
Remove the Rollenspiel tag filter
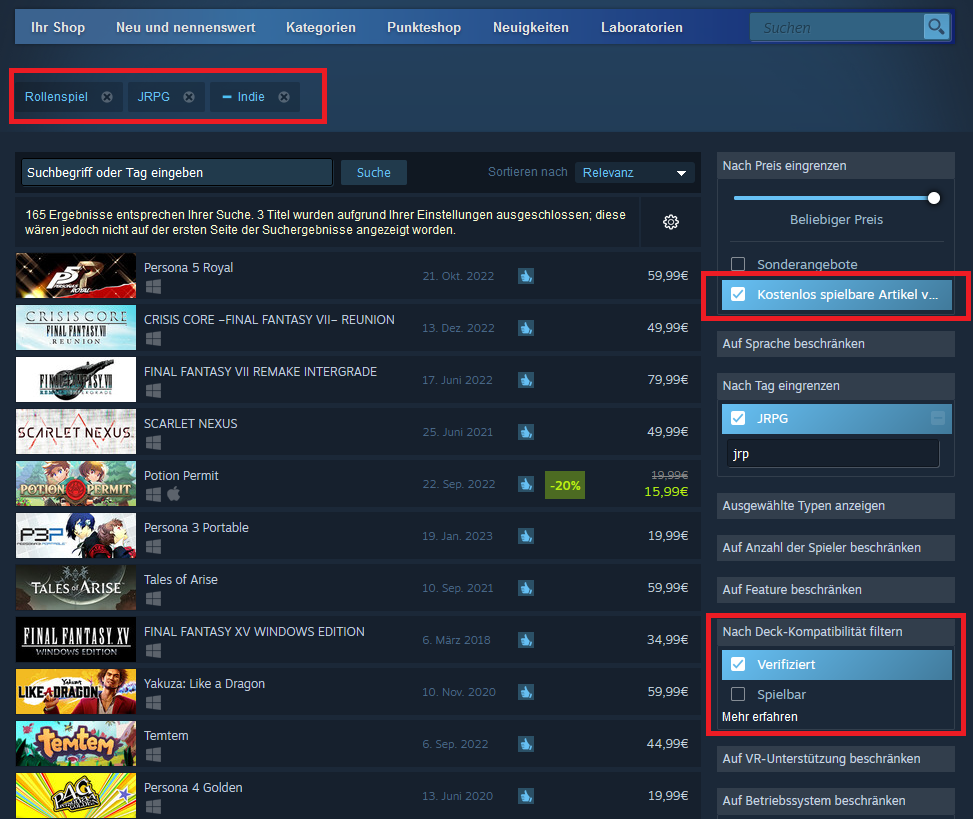pyautogui.click(x=107, y=97)
